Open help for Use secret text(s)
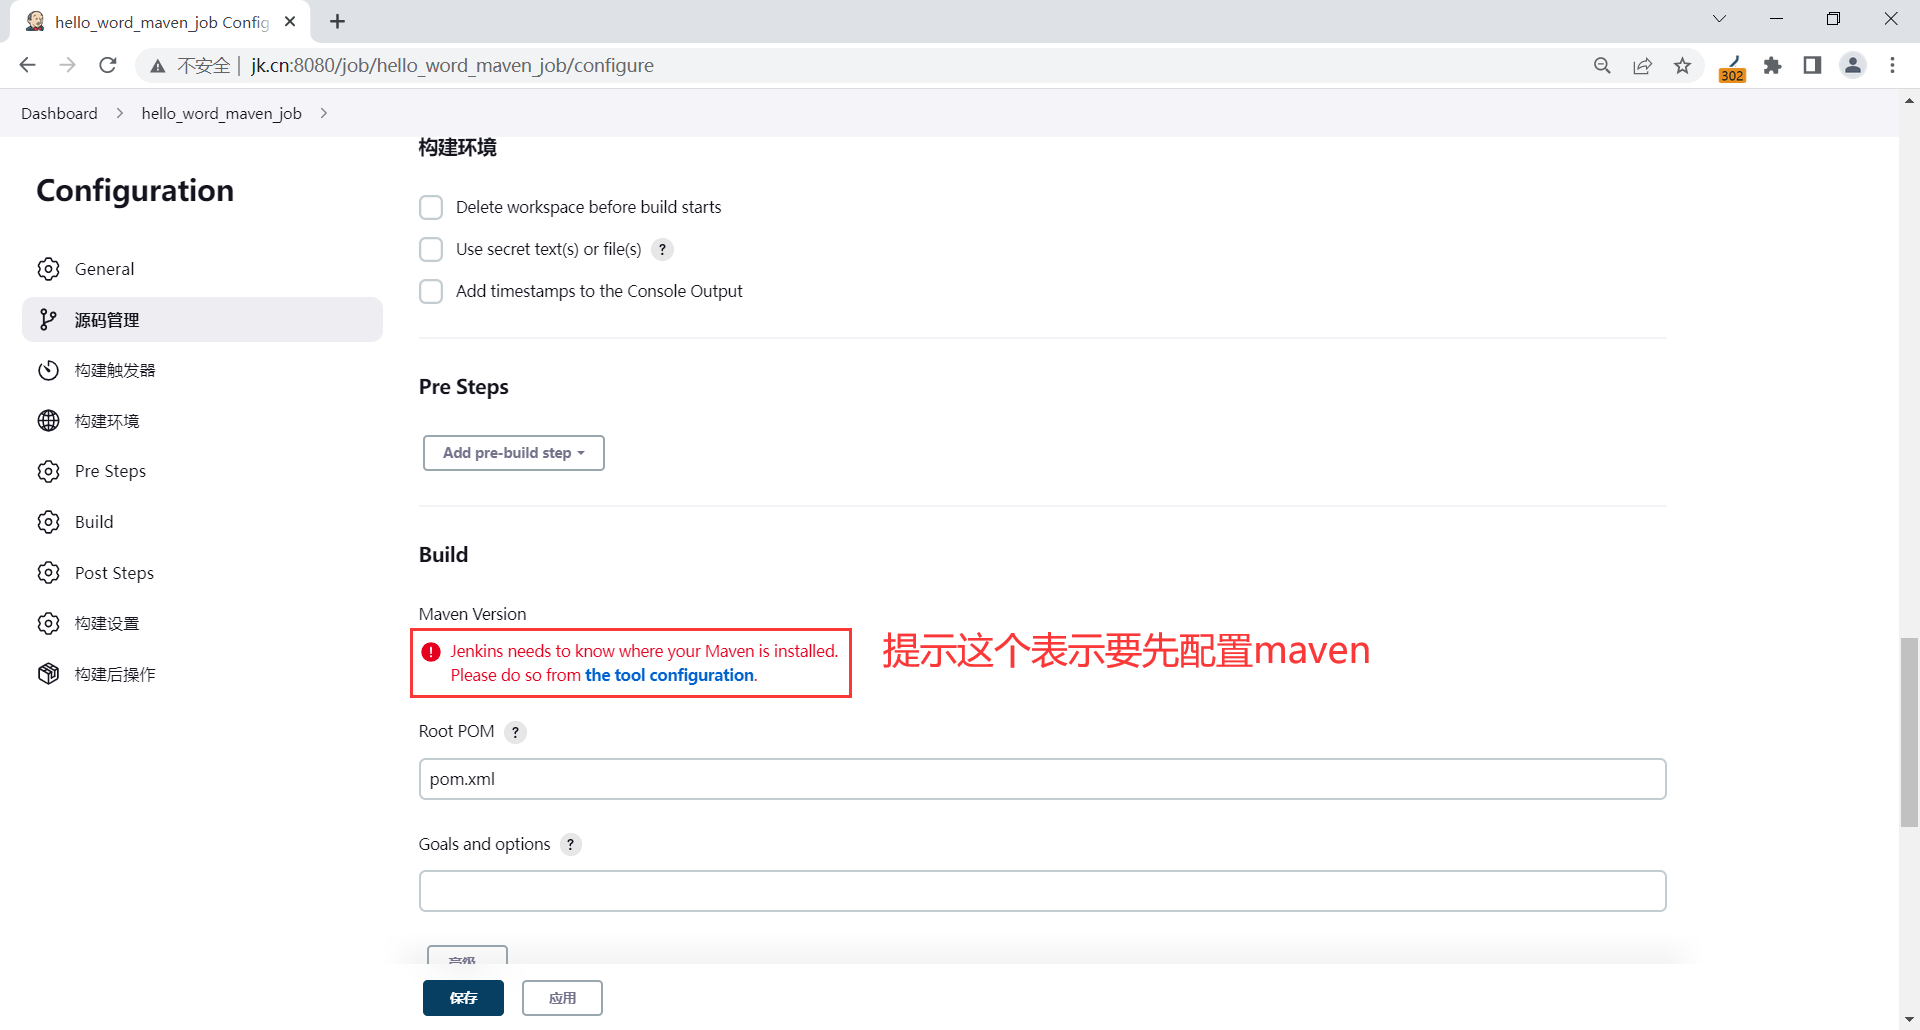Image resolution: width=1920 pixels, height=1030 pixels. (x=662, y=249)
